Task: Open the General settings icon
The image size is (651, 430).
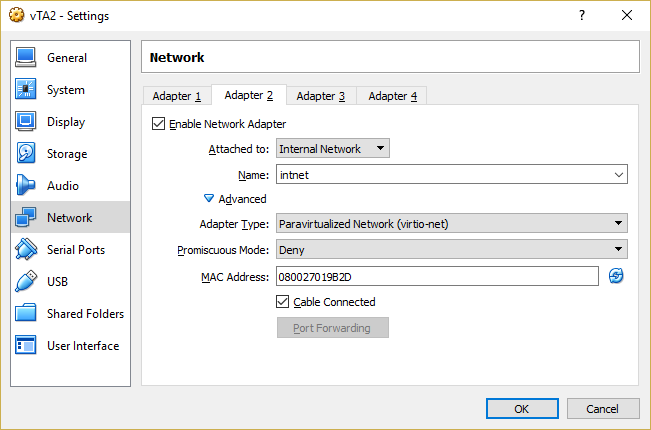Action: point(26,57)
